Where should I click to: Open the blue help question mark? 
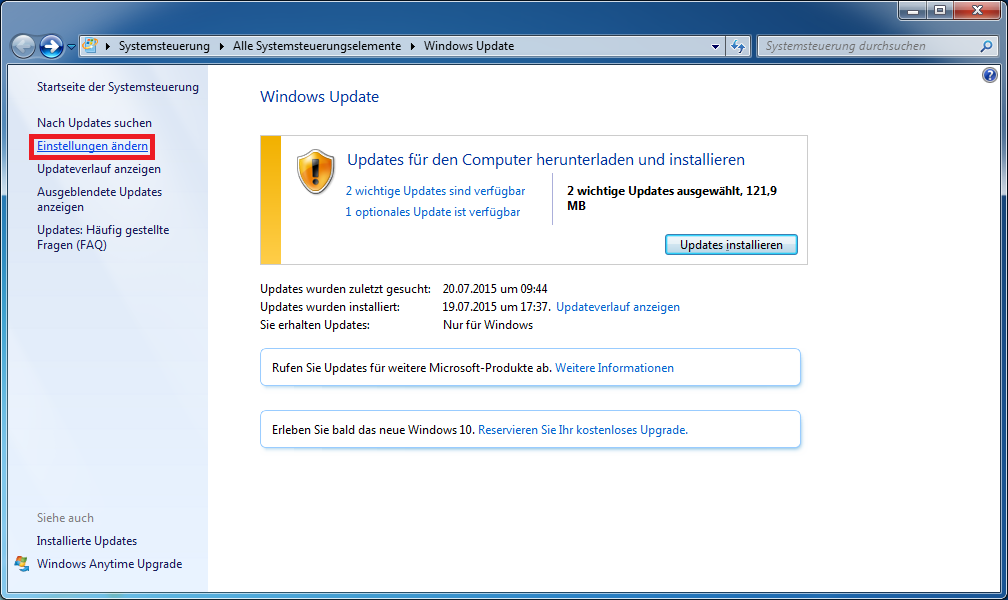tap(989, 75)
